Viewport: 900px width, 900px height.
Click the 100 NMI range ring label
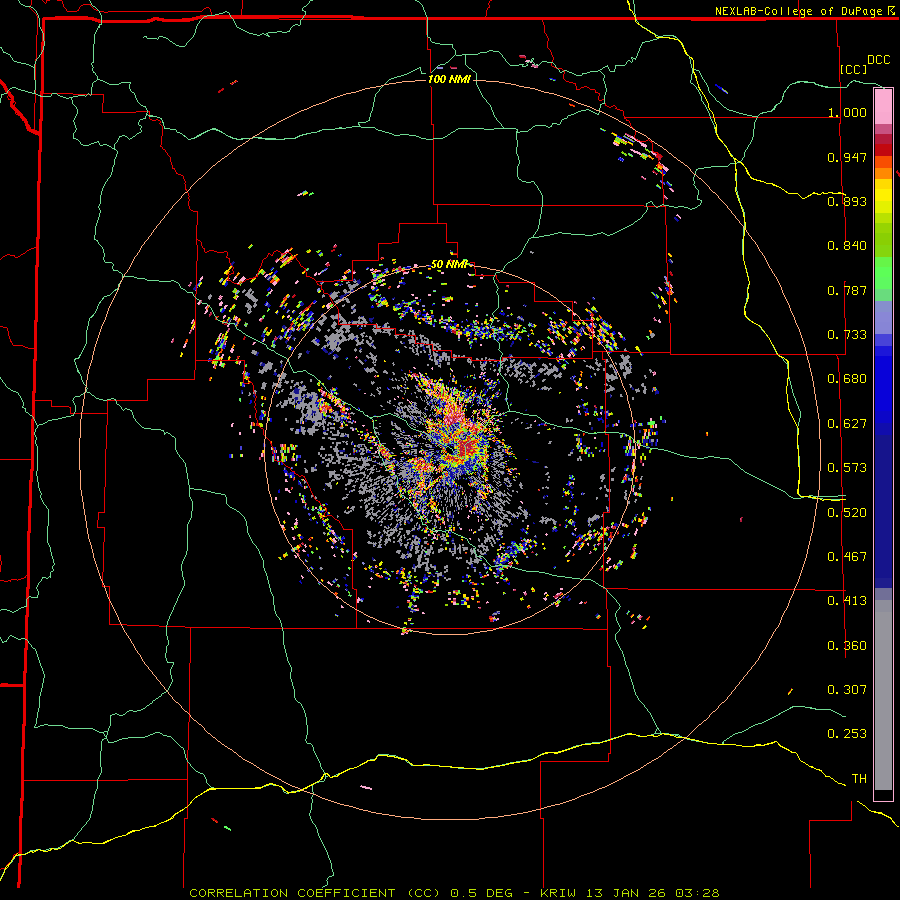click(449, 79)
